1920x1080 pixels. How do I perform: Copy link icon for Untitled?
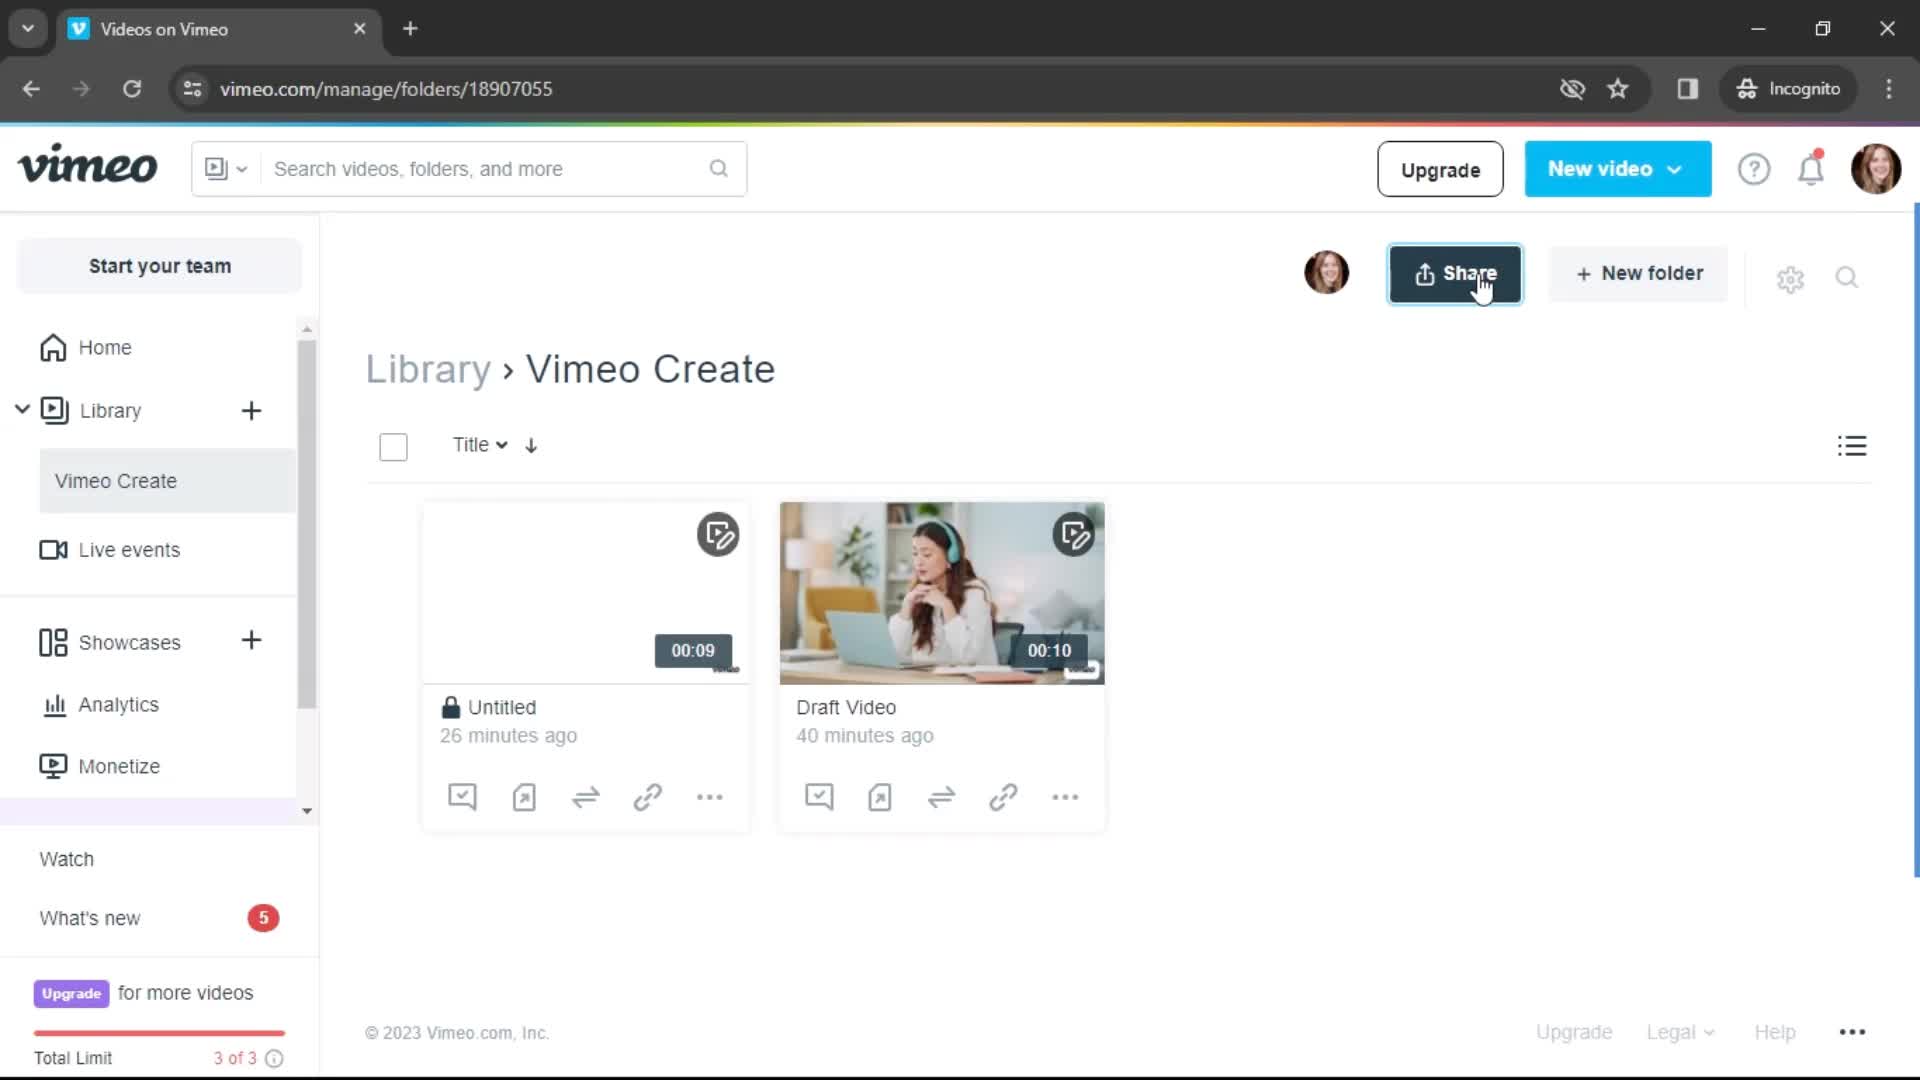647,797
